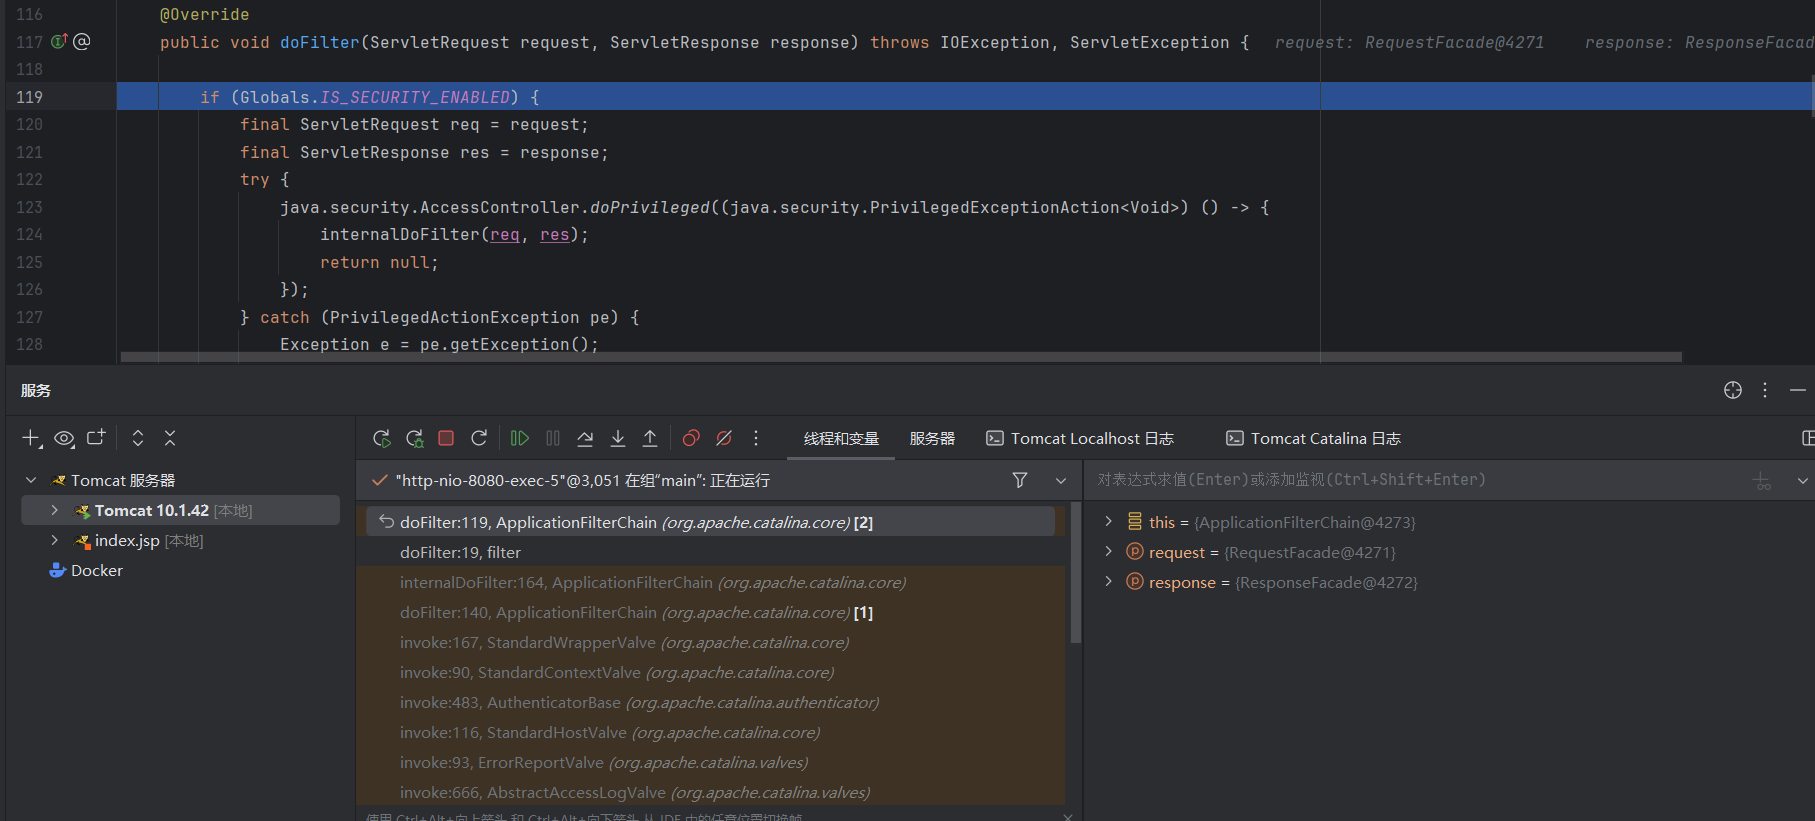
Task: Open the View Breakpoints dialog
Action: point(691,438)
